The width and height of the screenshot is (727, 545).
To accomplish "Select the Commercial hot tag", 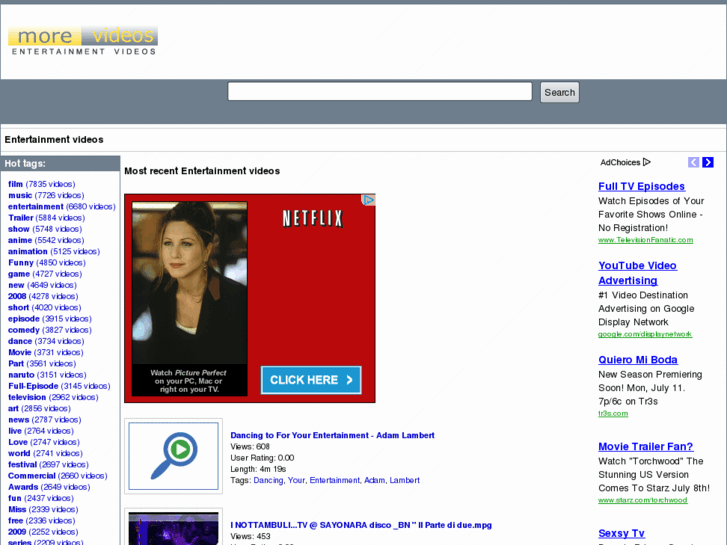I will [32, 476].
